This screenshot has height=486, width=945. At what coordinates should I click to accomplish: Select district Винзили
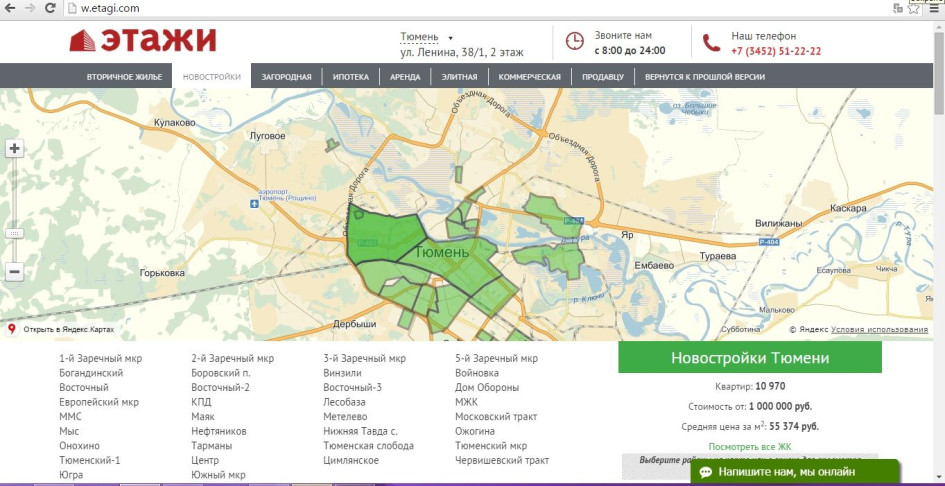pyautogui.click(x=342, y=373)
